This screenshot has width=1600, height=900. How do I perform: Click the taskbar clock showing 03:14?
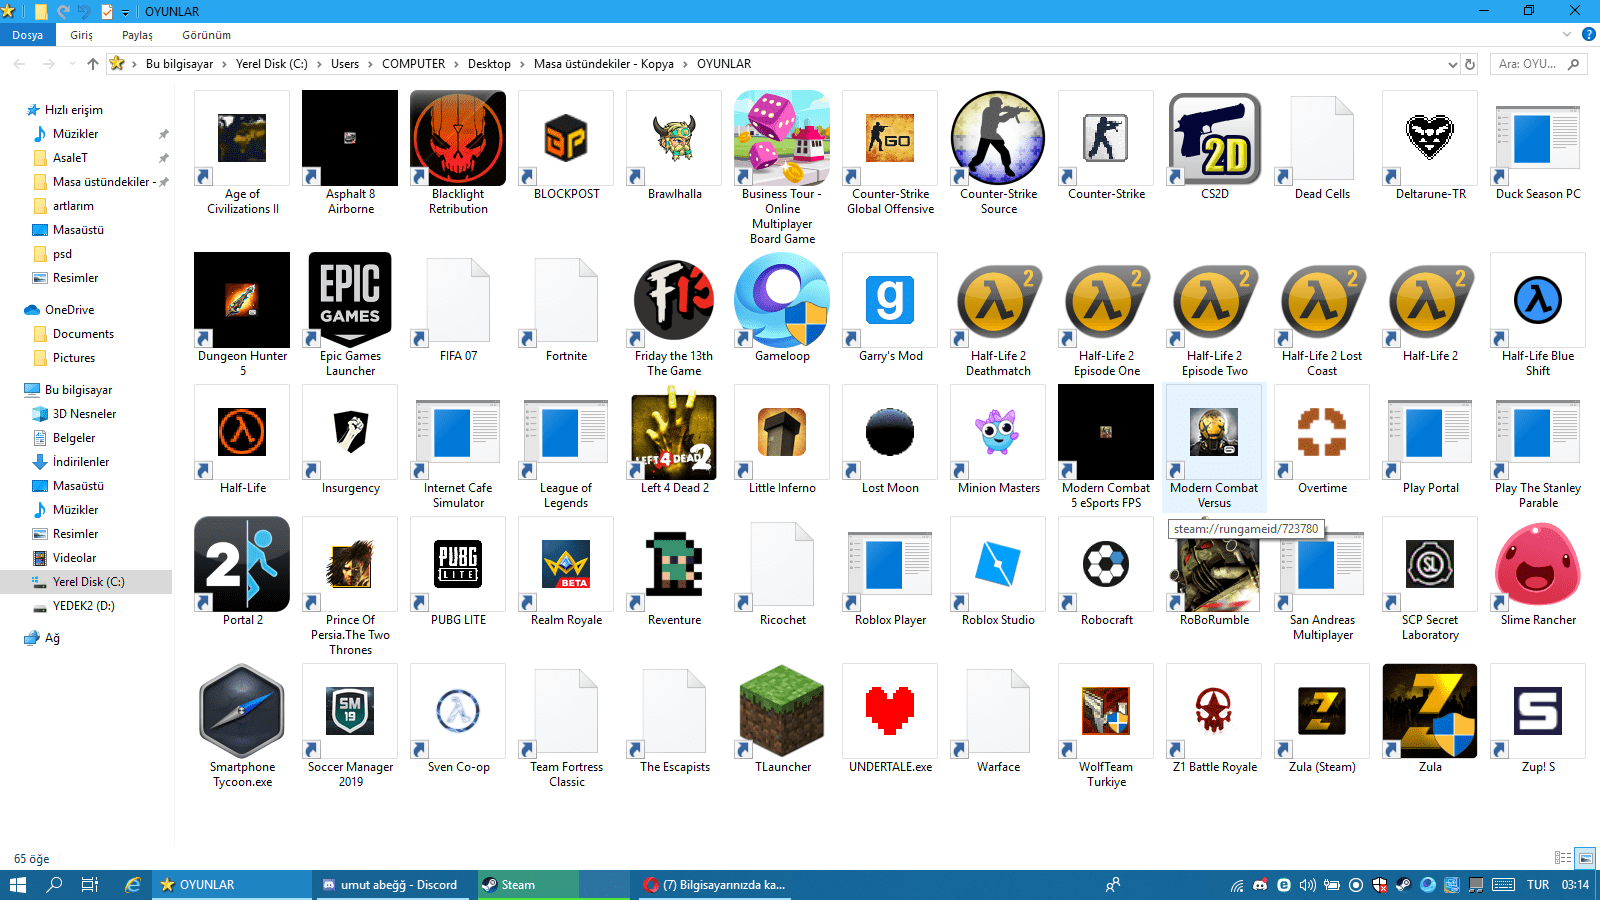pyautogui.click(x=1575, y=885)
